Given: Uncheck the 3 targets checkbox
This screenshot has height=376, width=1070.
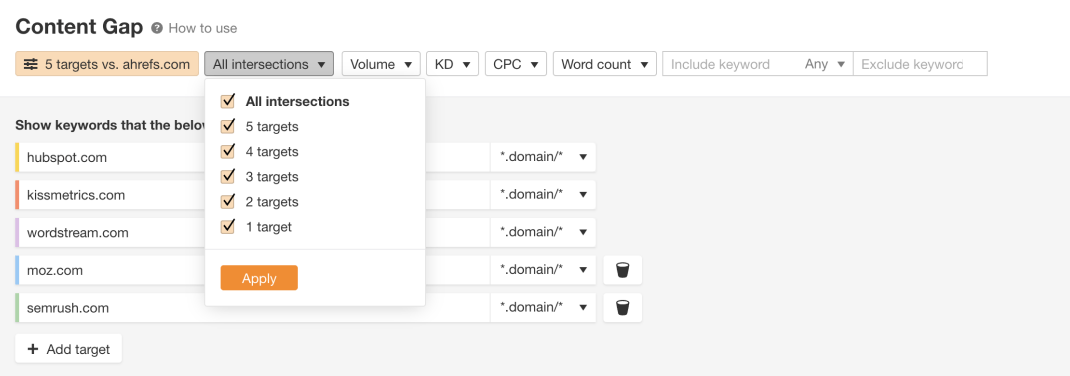Looking at the screenshot, I should [228, 177].
